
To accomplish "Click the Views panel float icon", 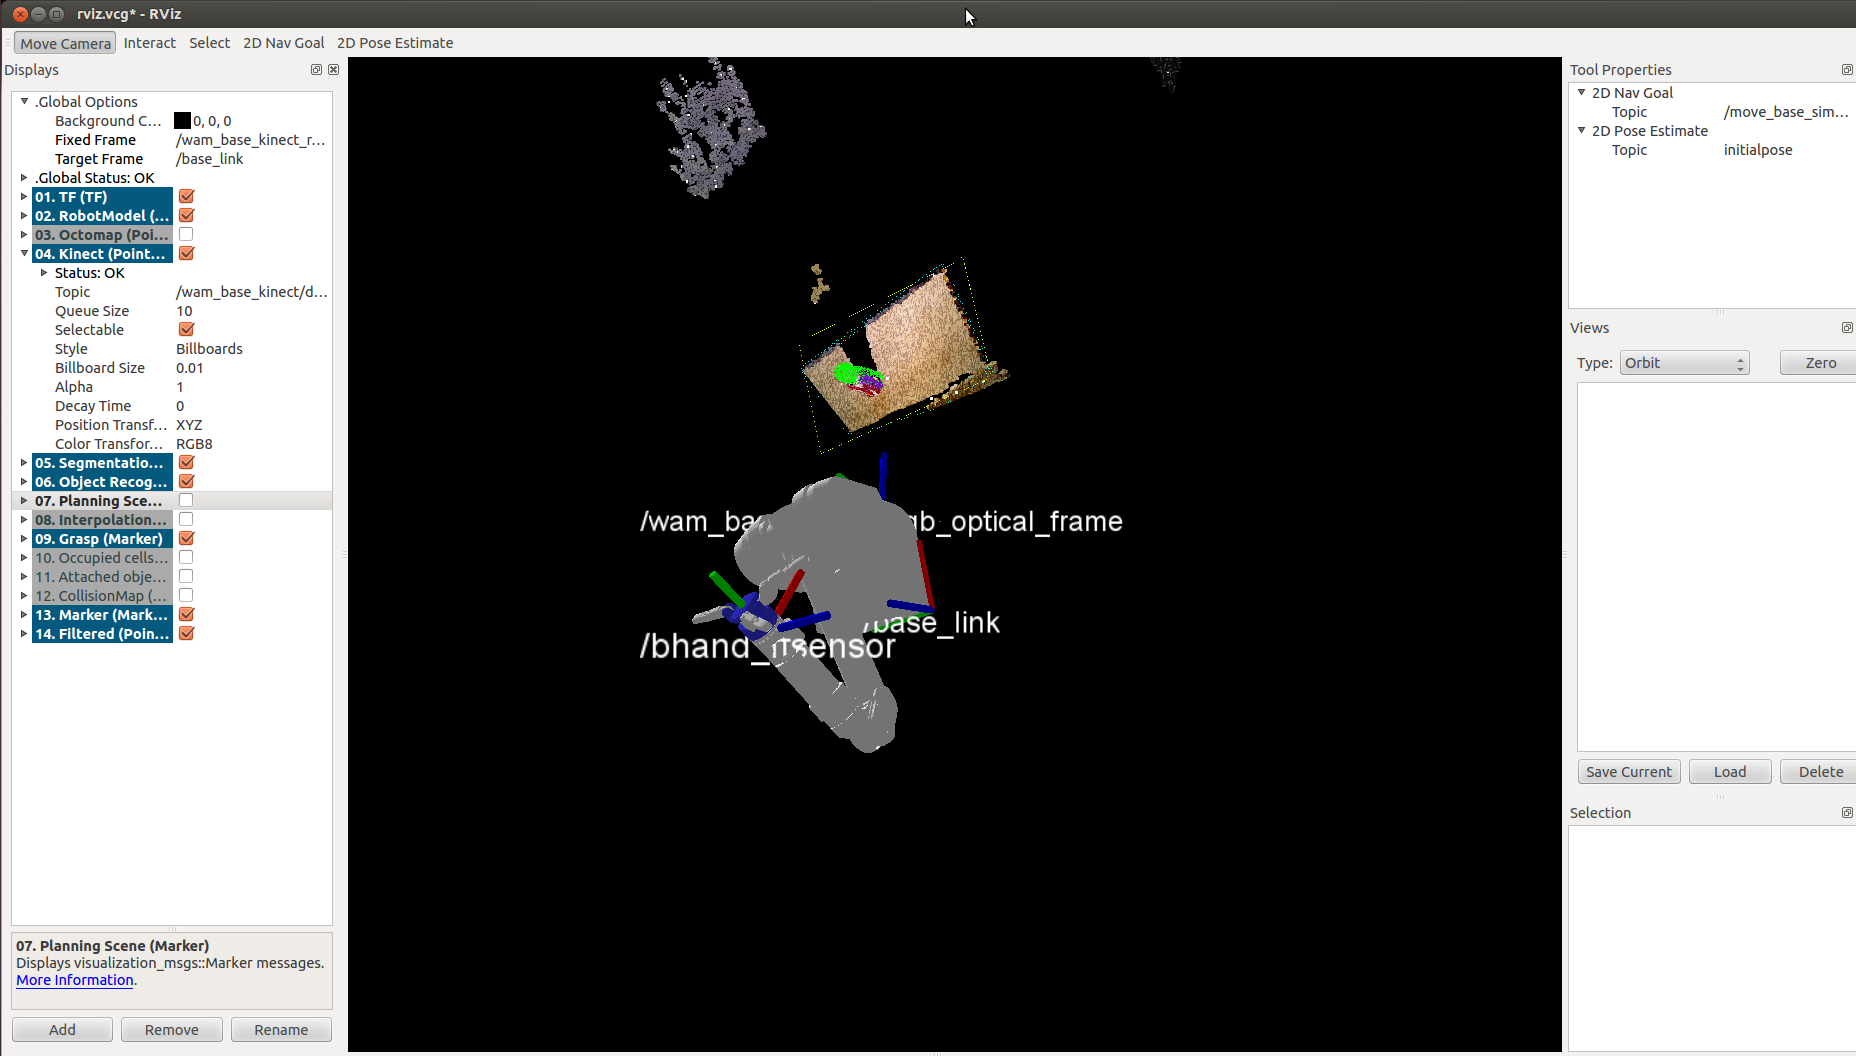I will point(1847,328).
